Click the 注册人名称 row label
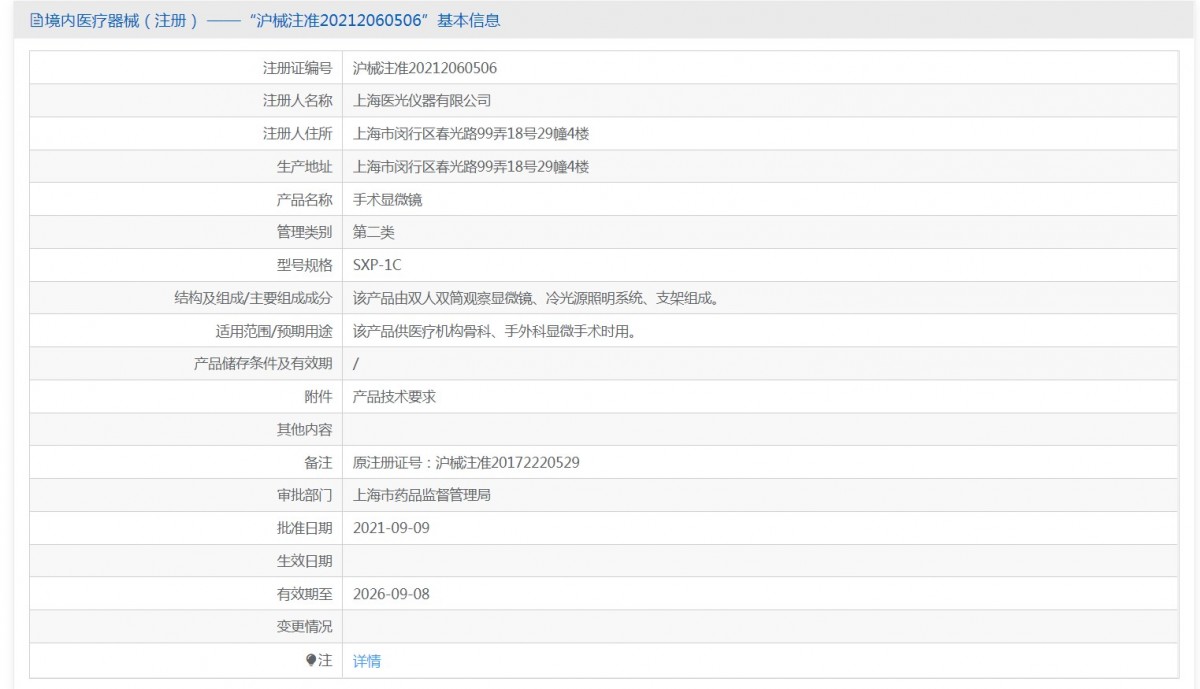 pos(297,101)
